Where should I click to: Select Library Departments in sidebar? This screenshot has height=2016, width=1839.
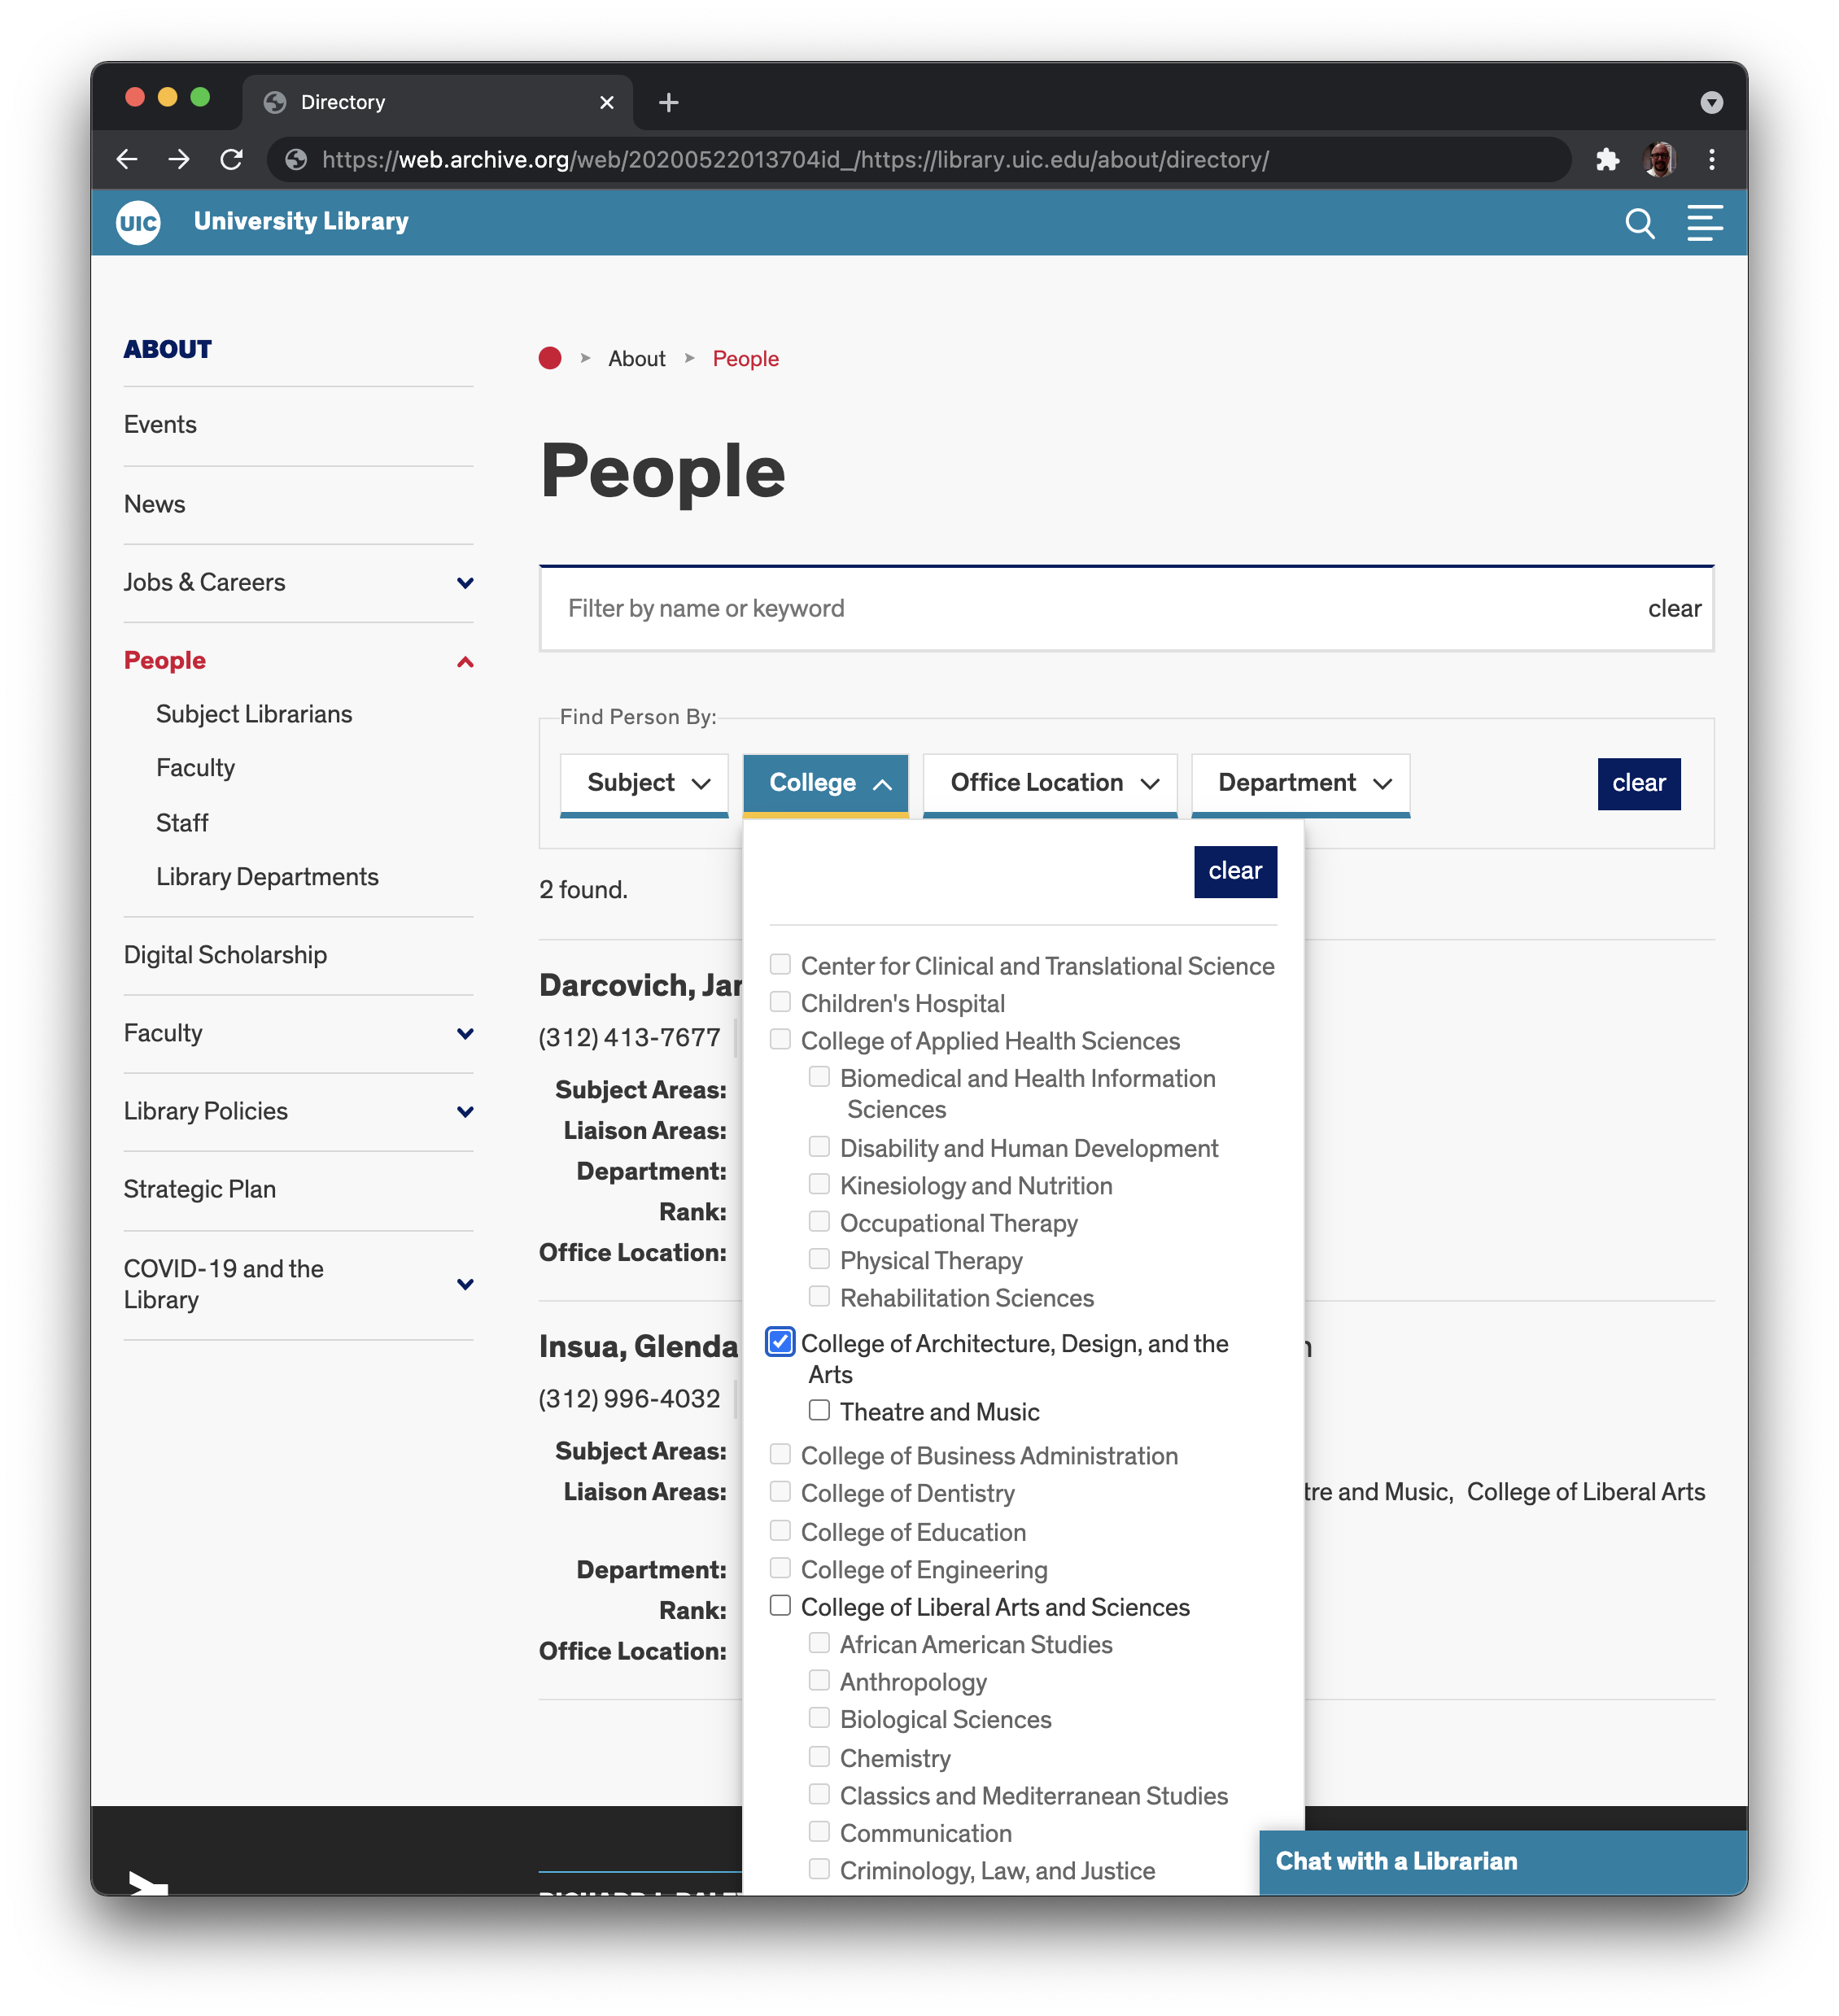point(267,877)
